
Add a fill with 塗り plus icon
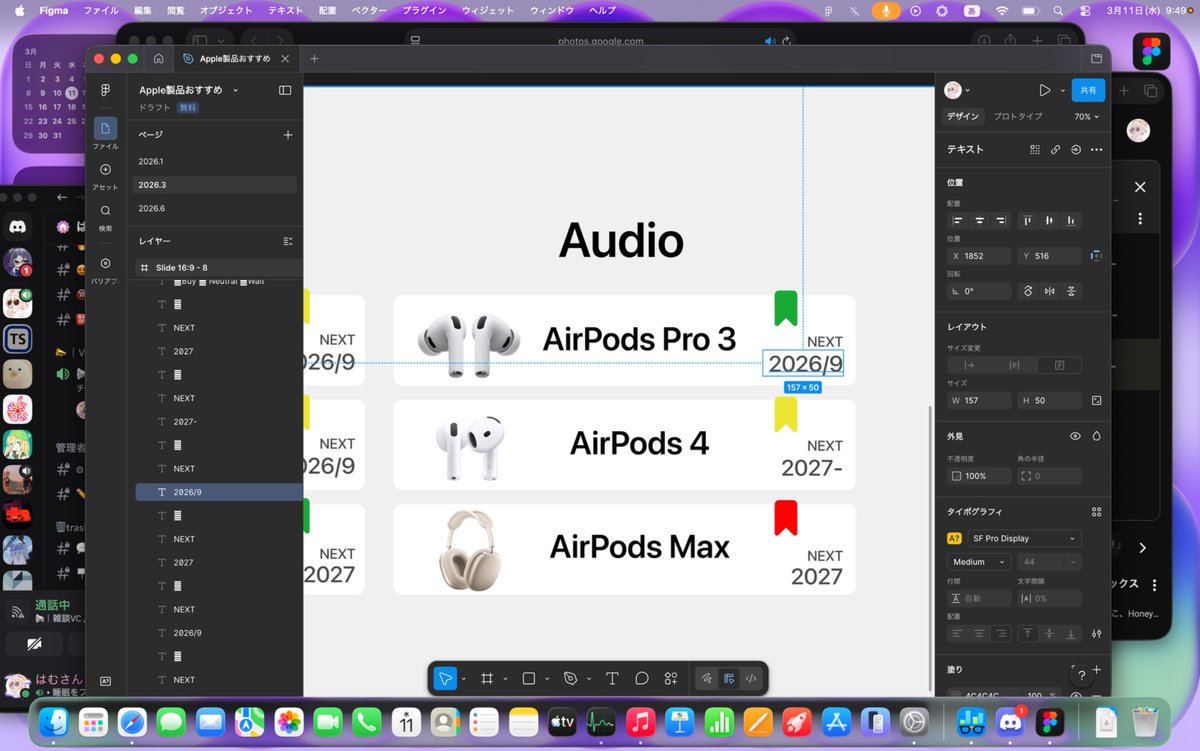[x=1097, y=669]
